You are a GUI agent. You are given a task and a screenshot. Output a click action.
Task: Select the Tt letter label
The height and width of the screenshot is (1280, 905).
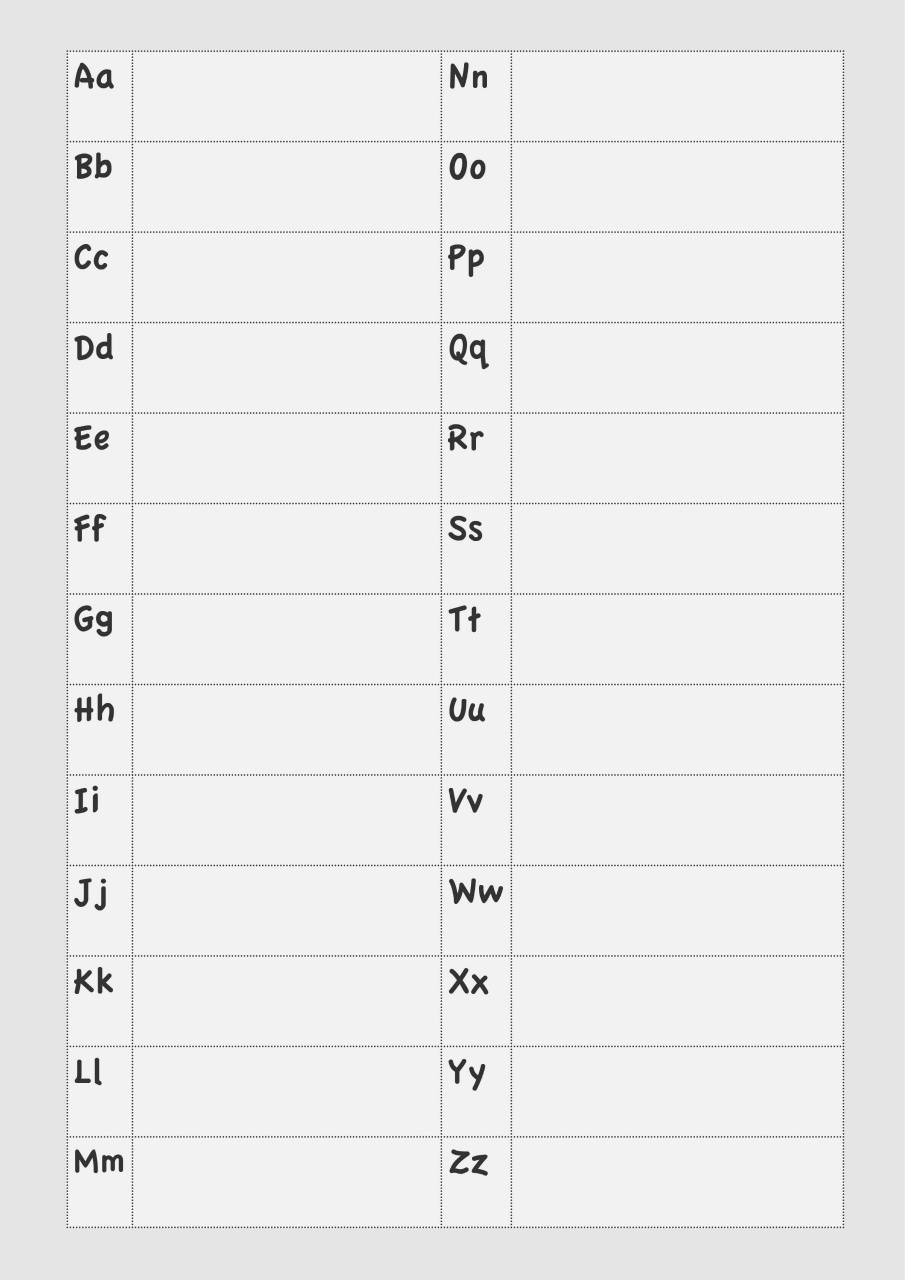[x=465, y=620]
